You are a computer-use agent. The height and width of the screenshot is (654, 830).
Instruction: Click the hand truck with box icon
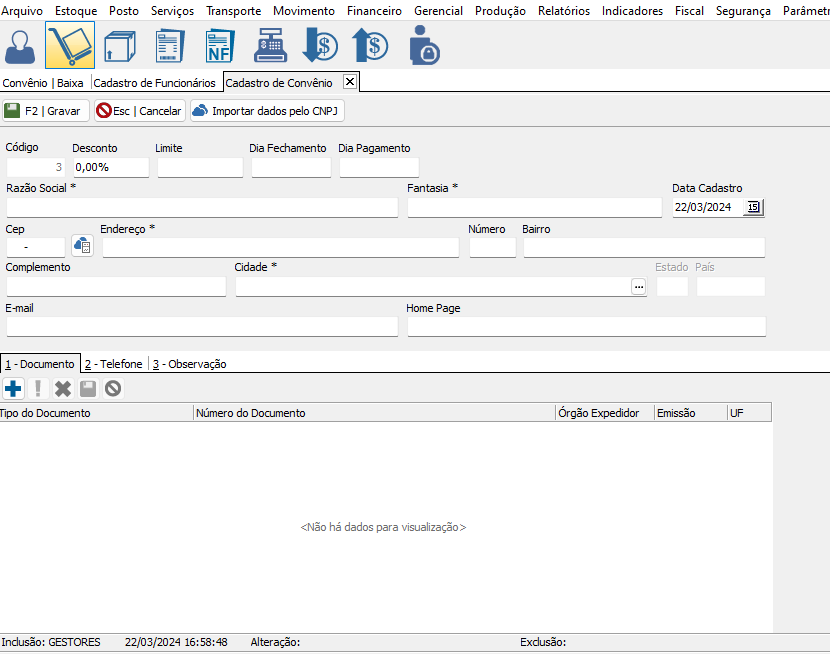click(70, 46)
